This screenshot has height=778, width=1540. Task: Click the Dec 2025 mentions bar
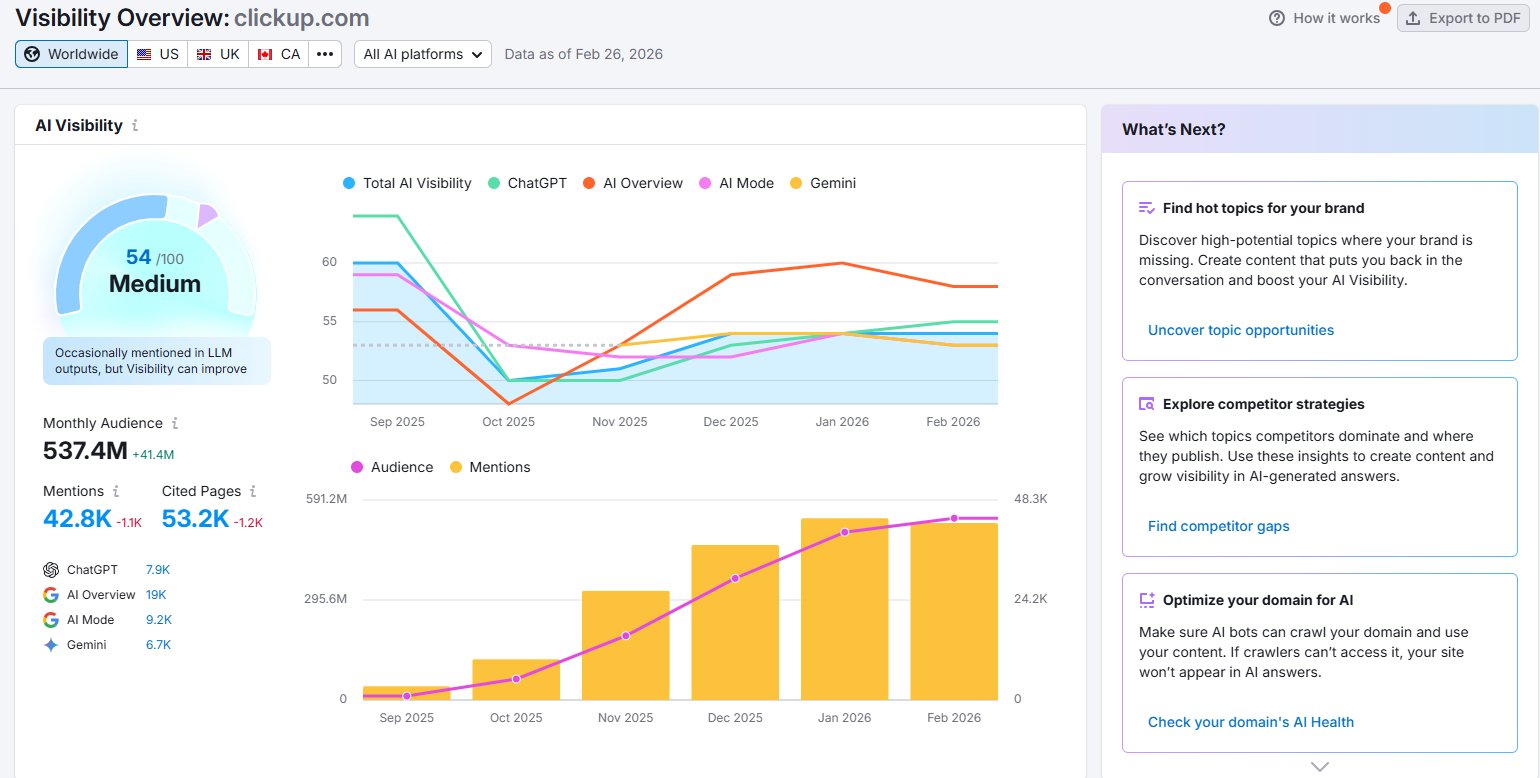pyautogui.click(x=735, y=622)
